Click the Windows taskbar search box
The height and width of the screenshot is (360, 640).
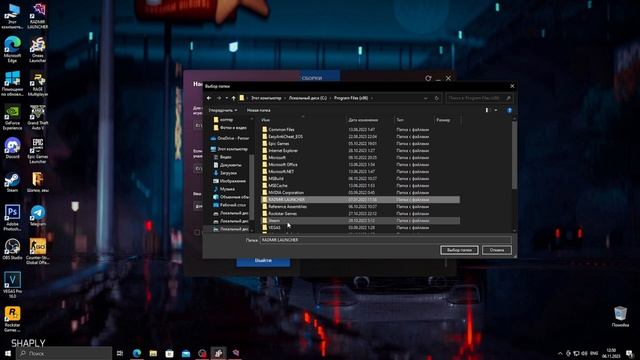pos(64,353)
